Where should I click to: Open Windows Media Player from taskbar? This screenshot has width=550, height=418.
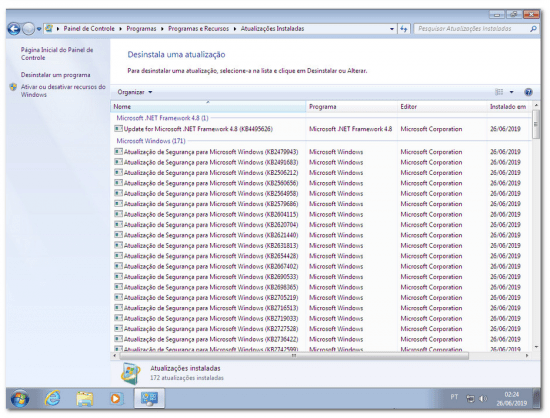tap(116, 399)
